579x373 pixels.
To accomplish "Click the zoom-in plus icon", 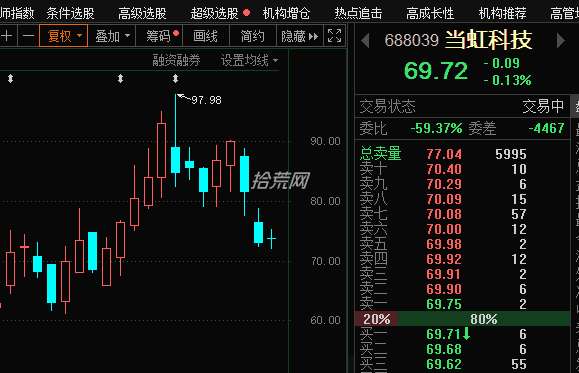I will click(x=7, y=36).
